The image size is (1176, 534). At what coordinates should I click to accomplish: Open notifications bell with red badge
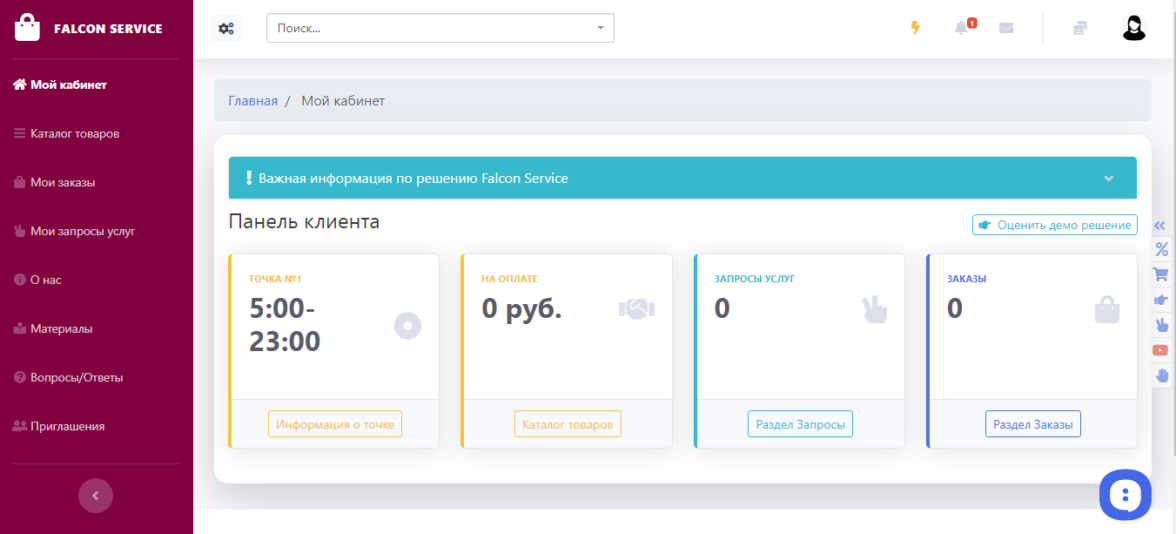click(962, 28)
